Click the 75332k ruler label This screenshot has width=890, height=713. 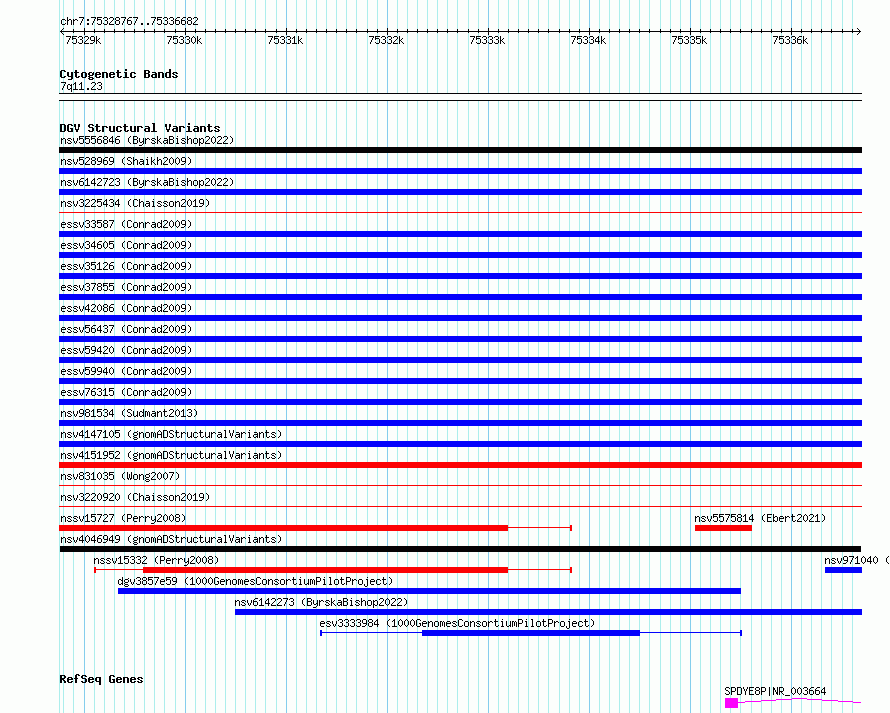click(386, 40)
